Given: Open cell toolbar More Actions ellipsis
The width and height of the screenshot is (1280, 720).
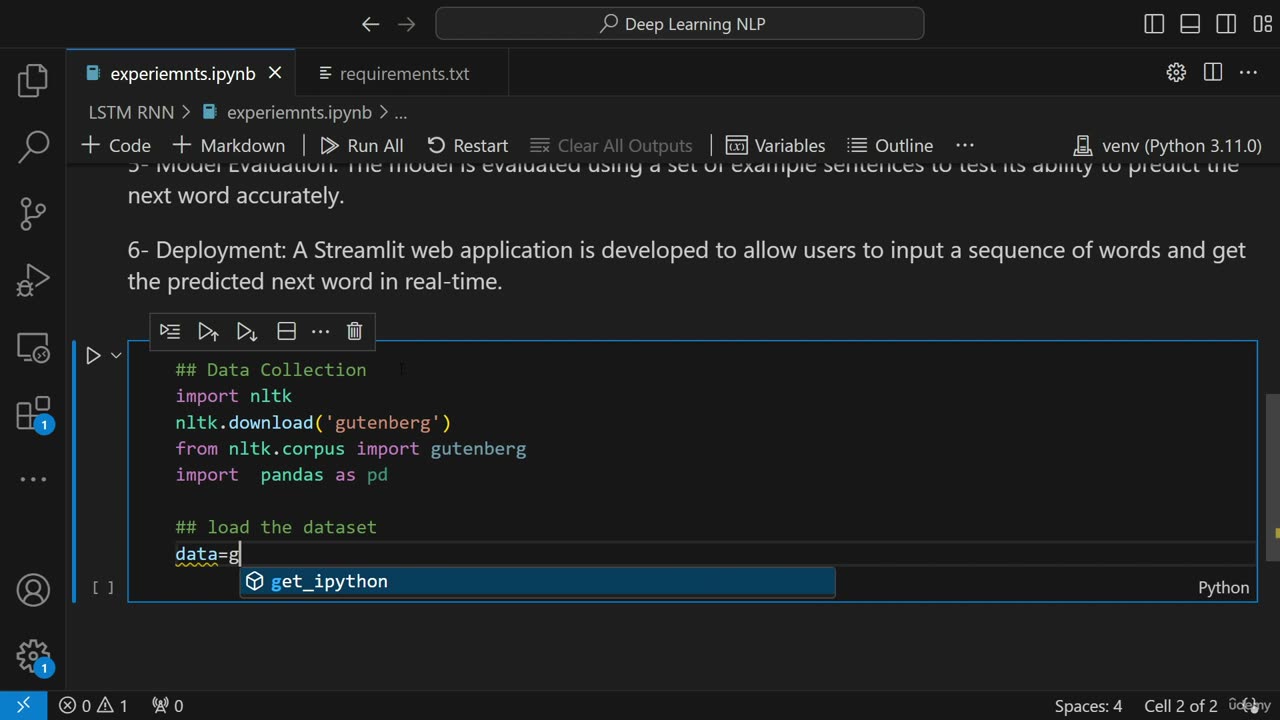Looking at the screenshot, I should coord(320,331).
